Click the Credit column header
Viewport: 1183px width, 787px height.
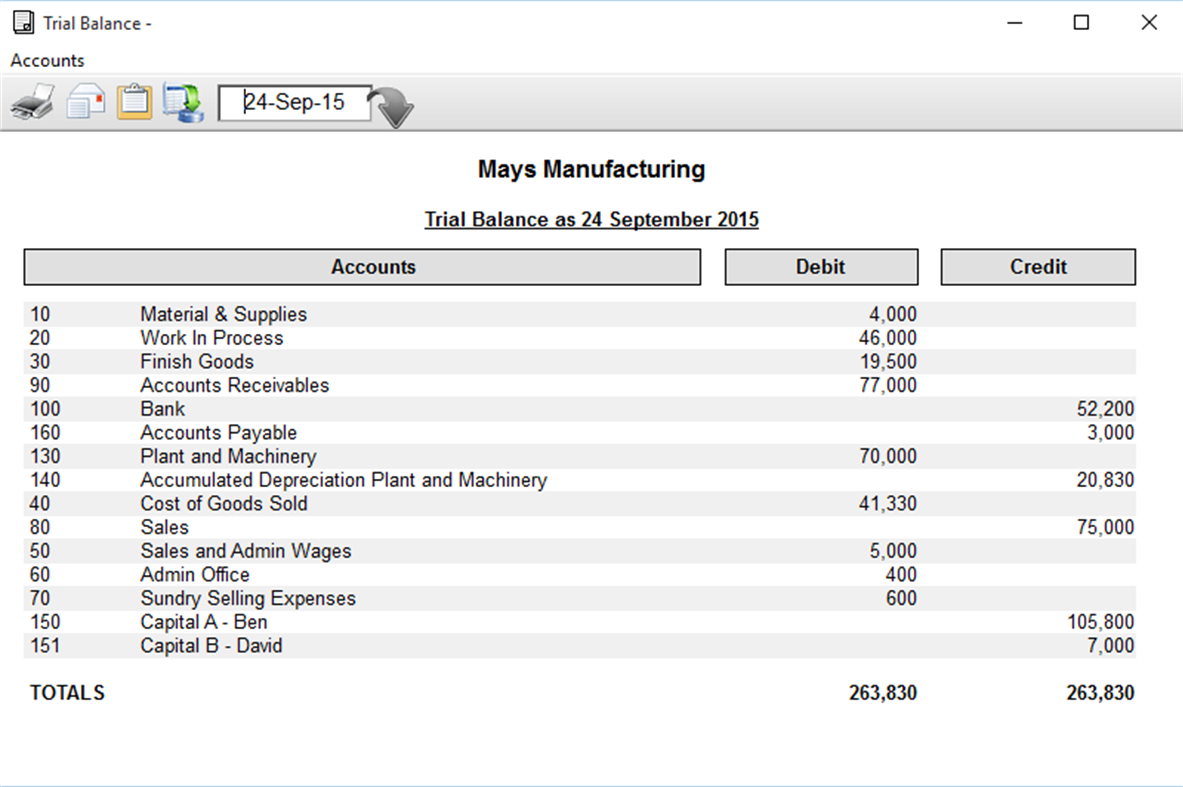pos(1037,267)
